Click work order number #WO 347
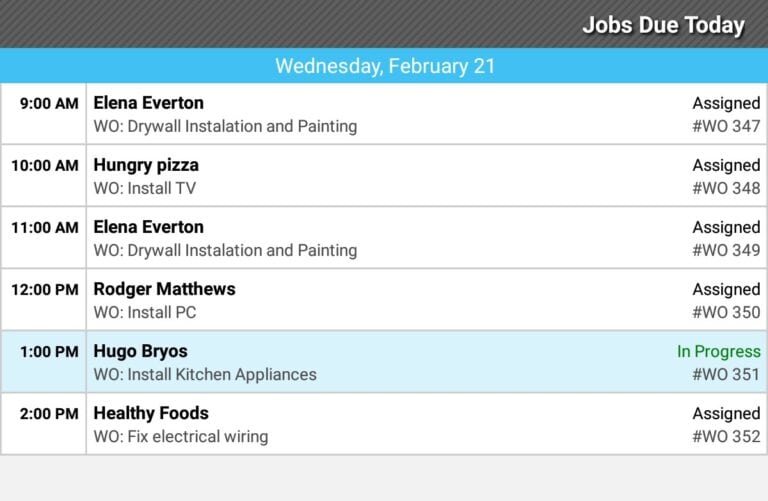Viewport: 768px width, 501px height. pyautogui.click(x=726, y=127)
